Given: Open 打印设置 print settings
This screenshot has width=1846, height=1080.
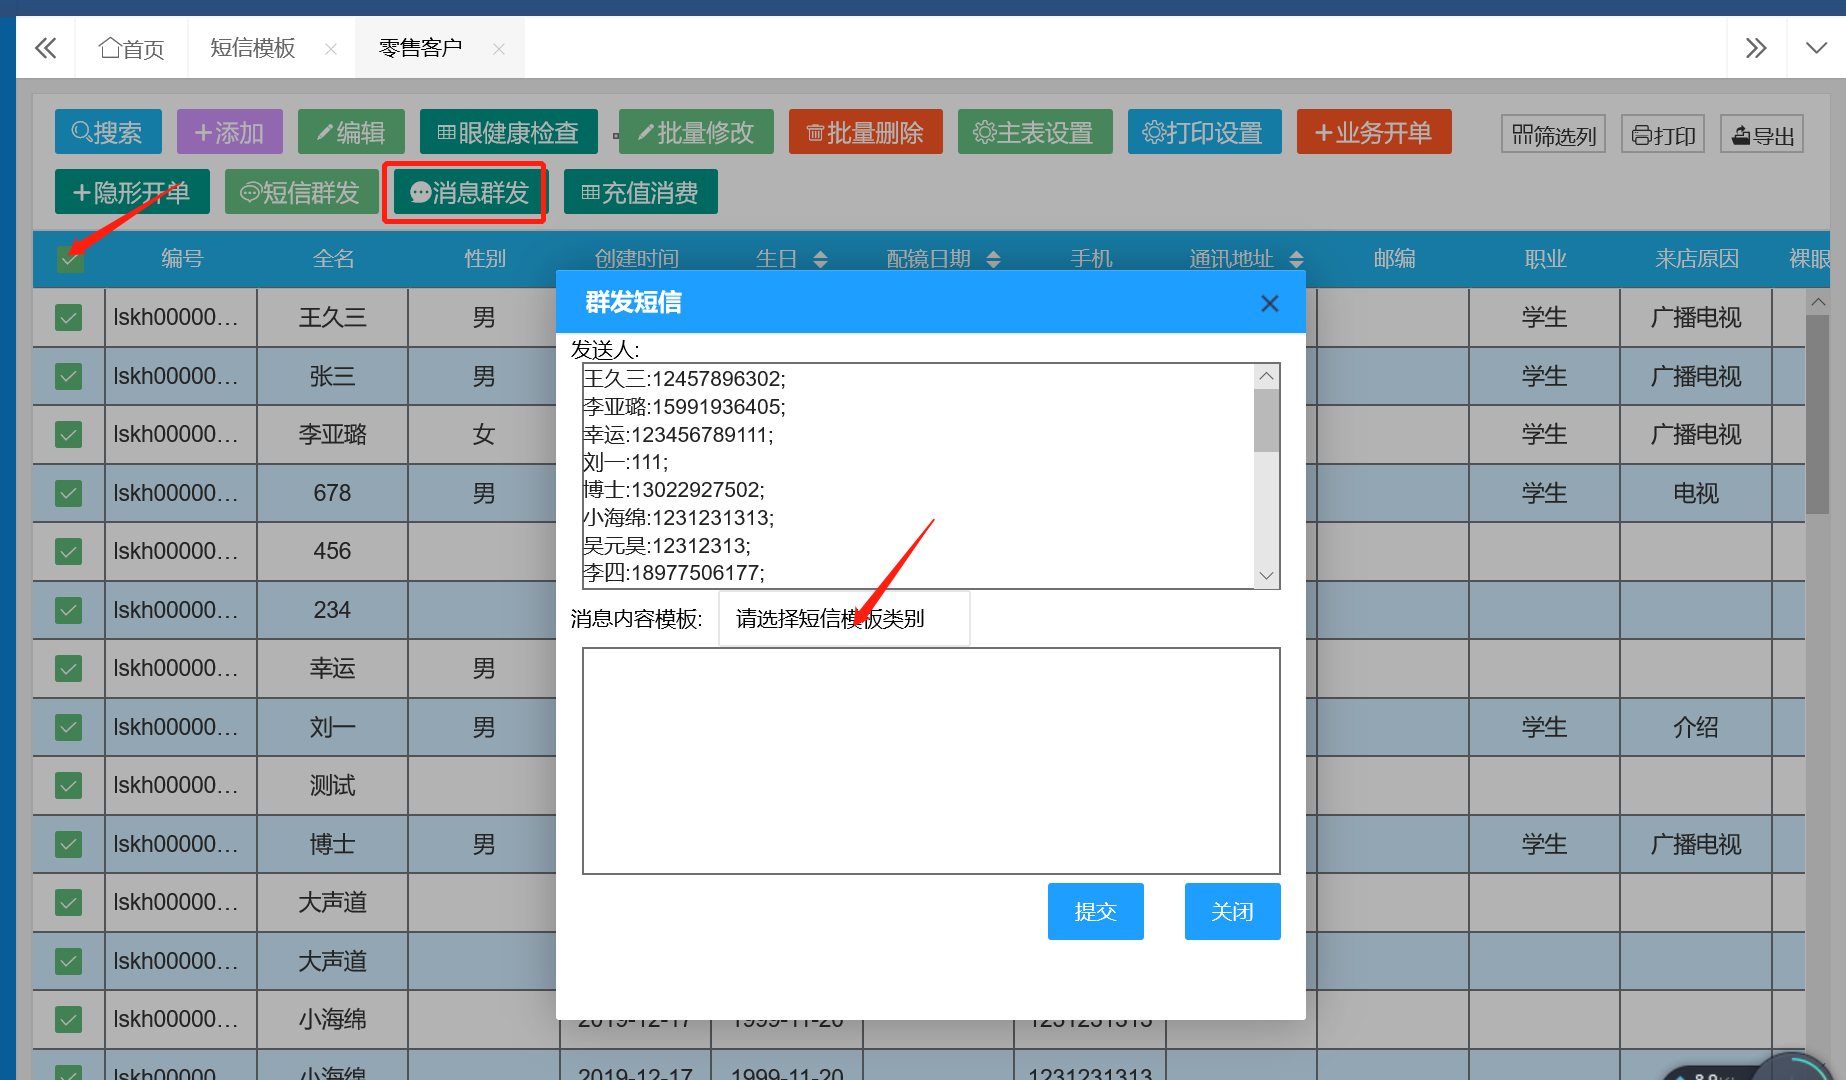Looking at the screenshot, I should coord(1205,132).
